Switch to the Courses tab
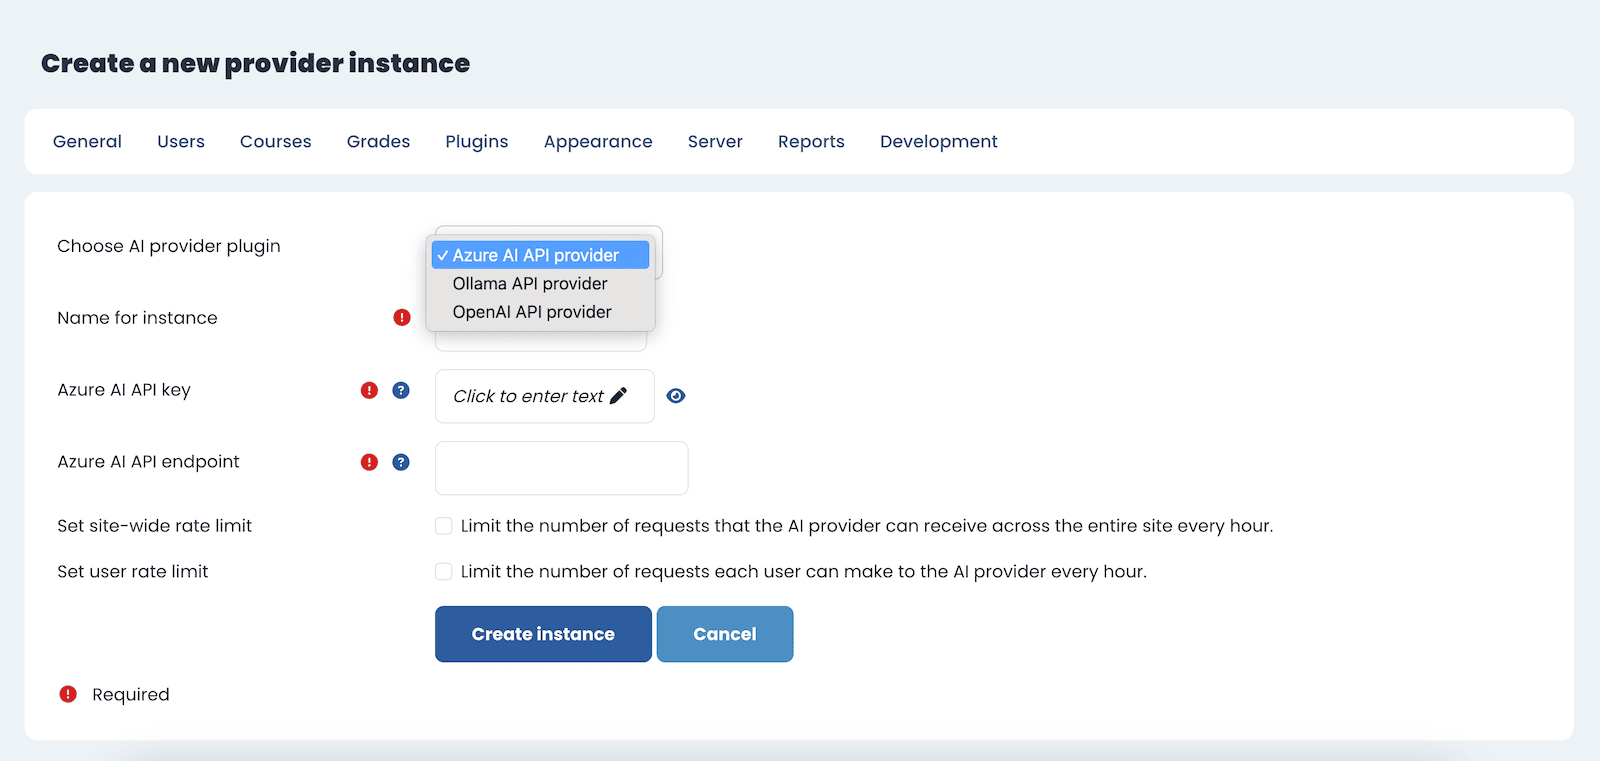Viewport: 1600px width, 761px height. pos(276,142)
